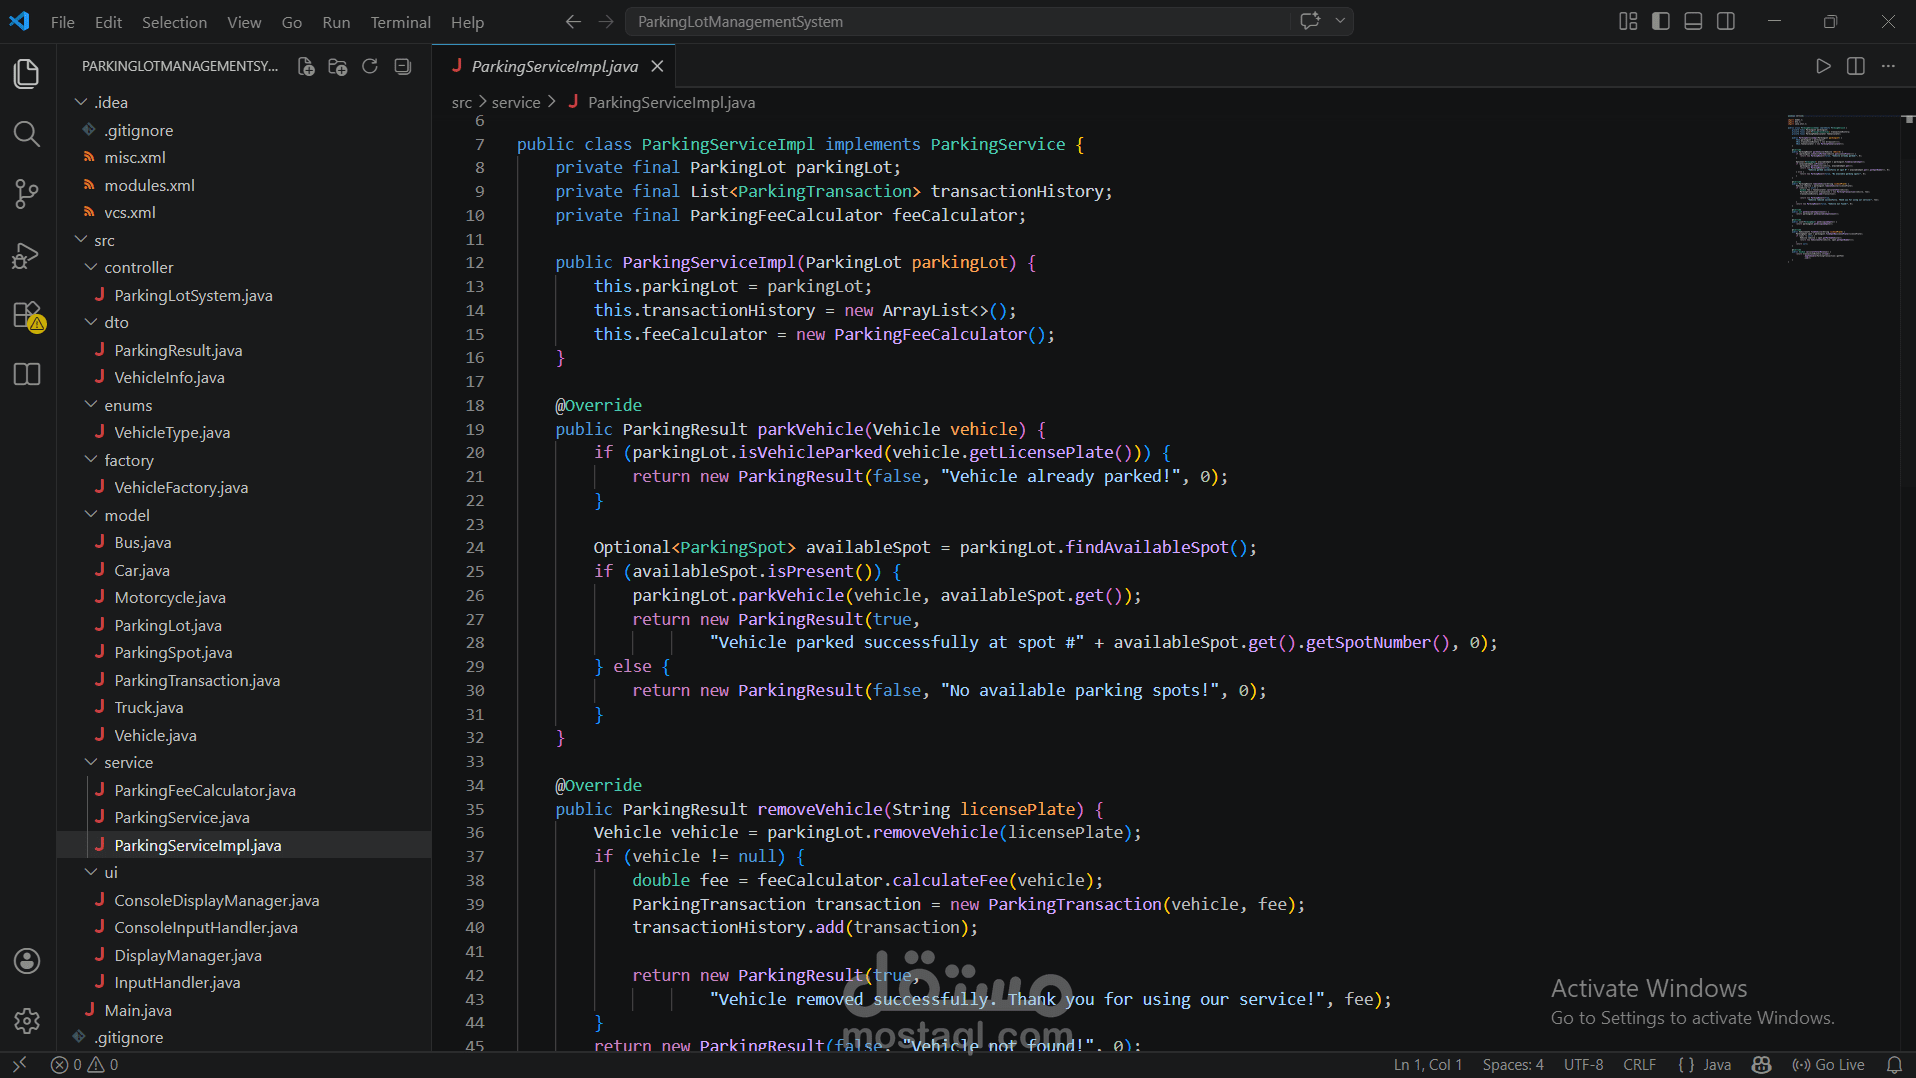Open the Search view in activity bar
Viewport: 1916px width, 1078px height.
pos(27,134)
